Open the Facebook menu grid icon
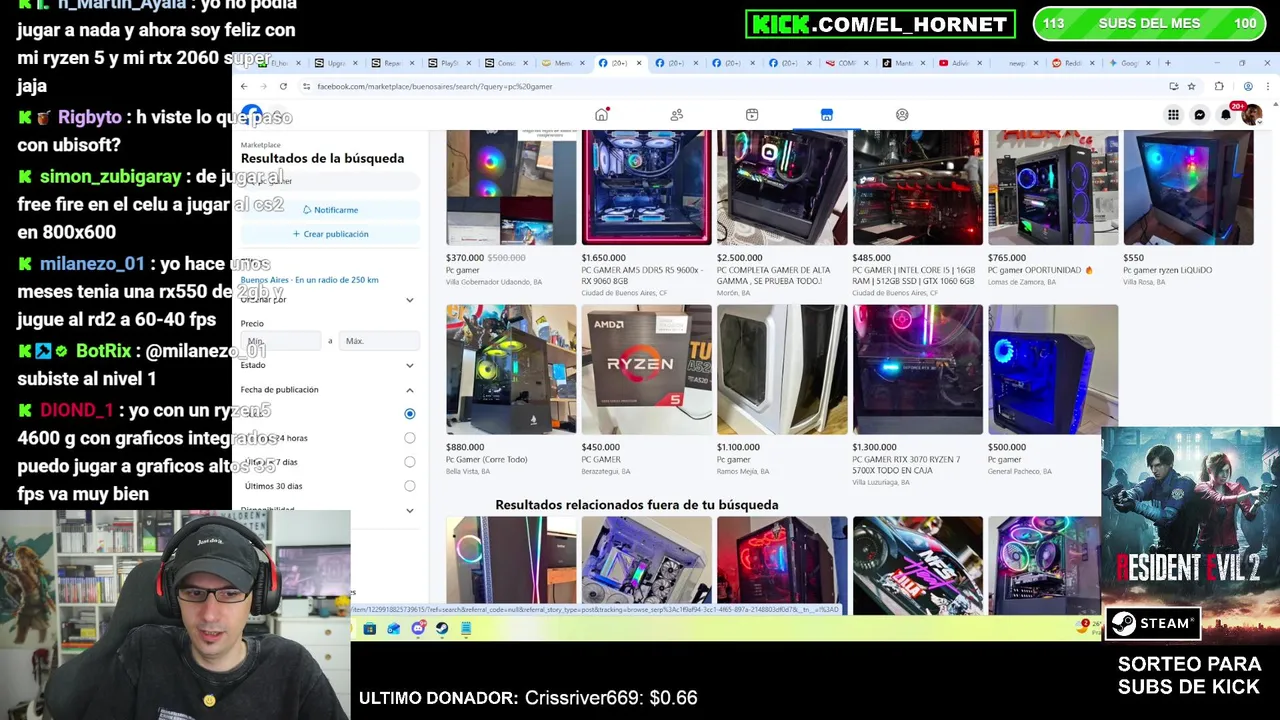 click(x=1173, y=115)
